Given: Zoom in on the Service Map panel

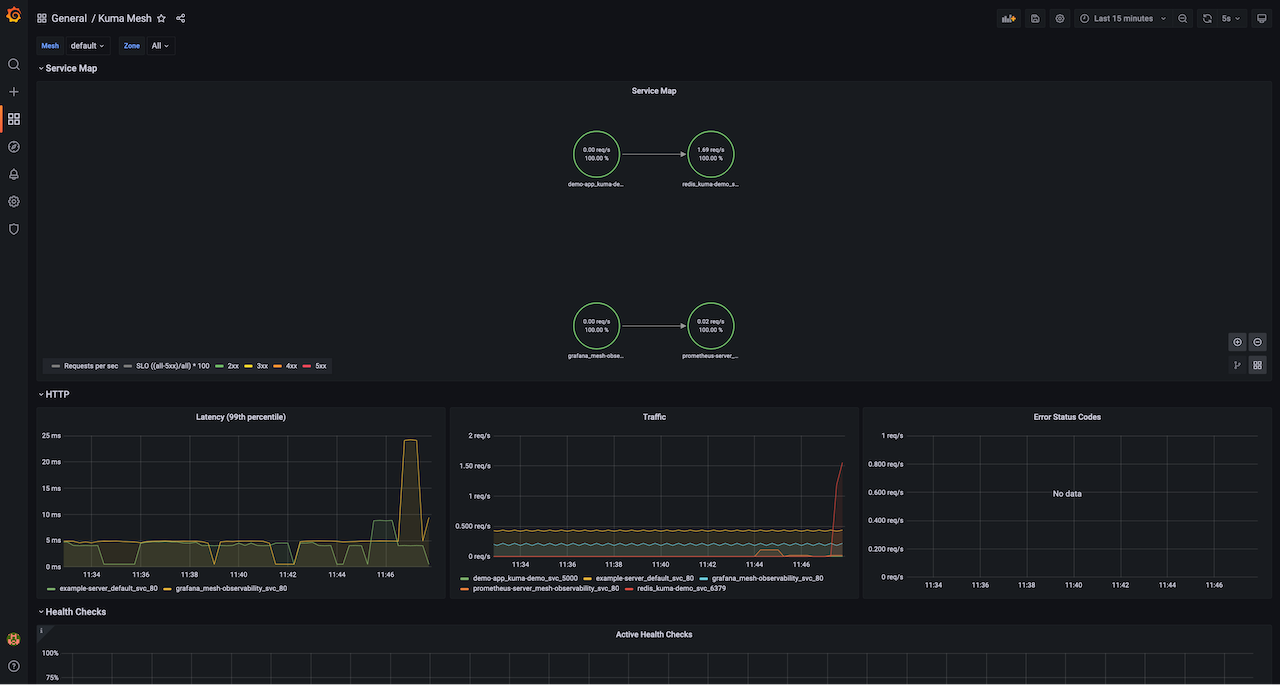Looking at the screenshot, I should (x=1237, y=341).
